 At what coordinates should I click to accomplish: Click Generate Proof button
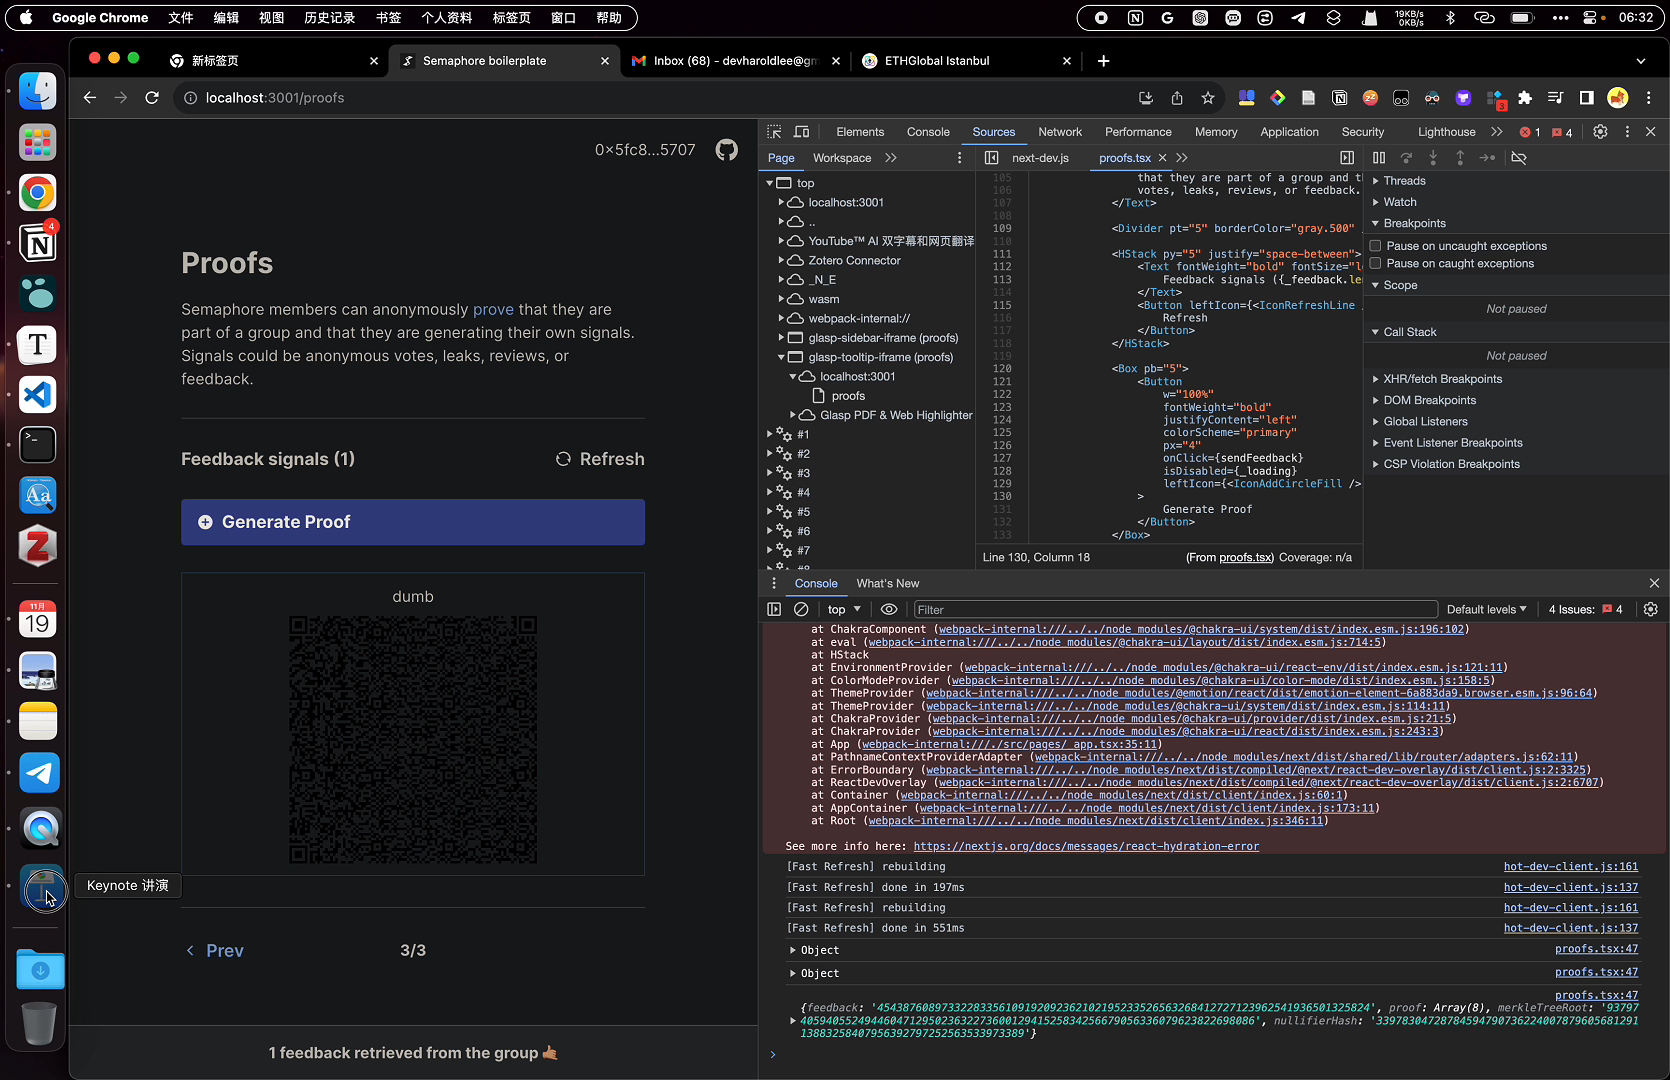click(413, 522)
